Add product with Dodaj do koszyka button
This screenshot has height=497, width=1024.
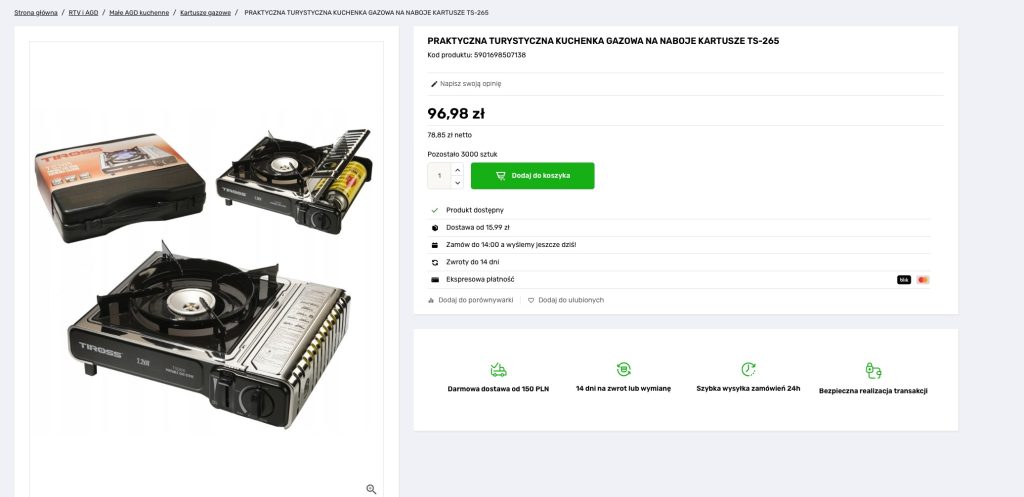coord(532,176)
